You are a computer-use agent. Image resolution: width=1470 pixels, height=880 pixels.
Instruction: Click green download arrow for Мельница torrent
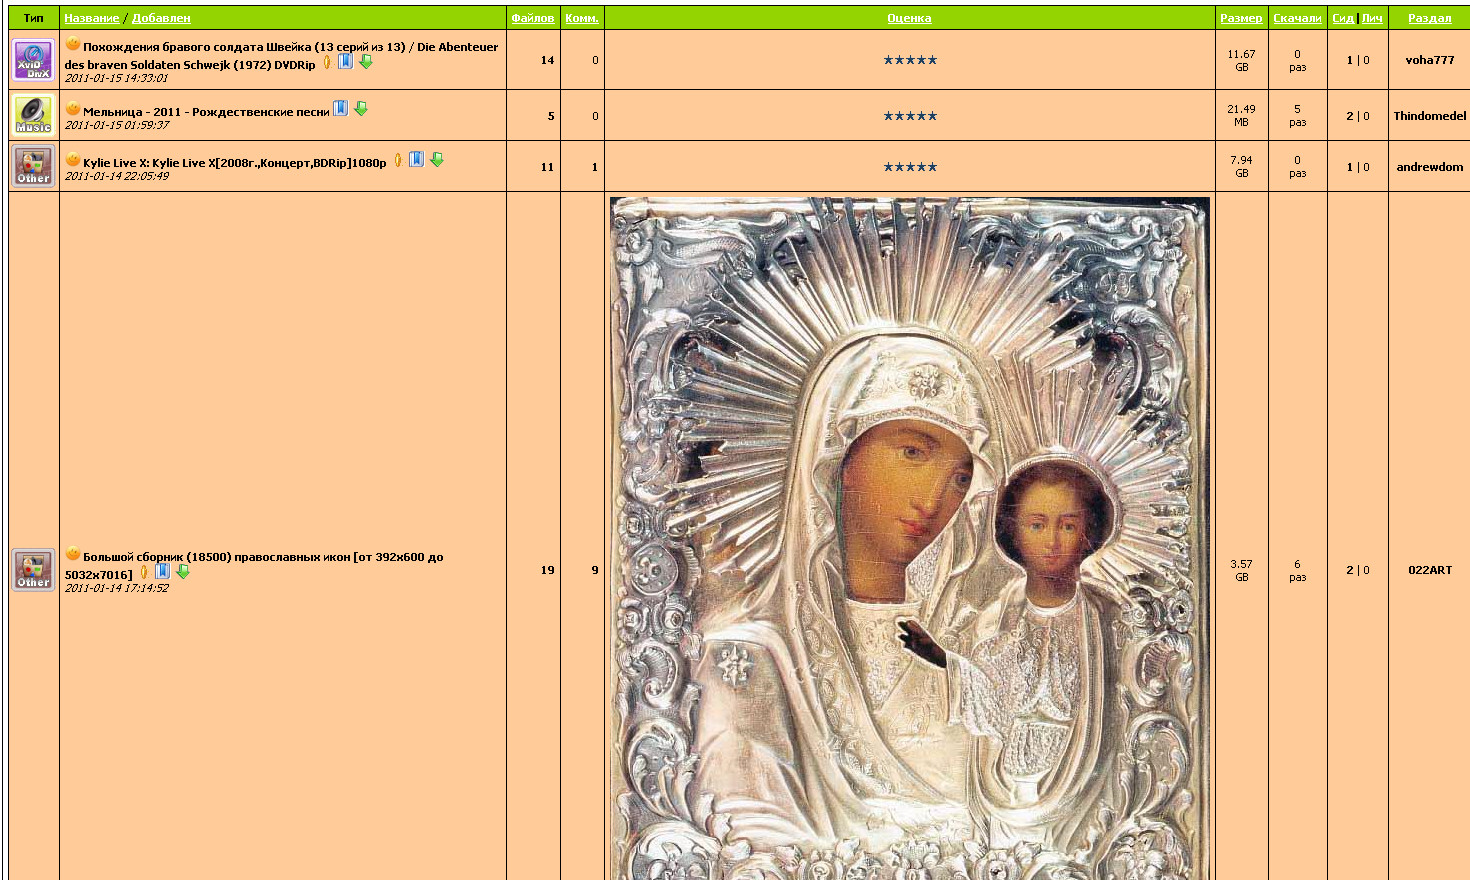361,109
